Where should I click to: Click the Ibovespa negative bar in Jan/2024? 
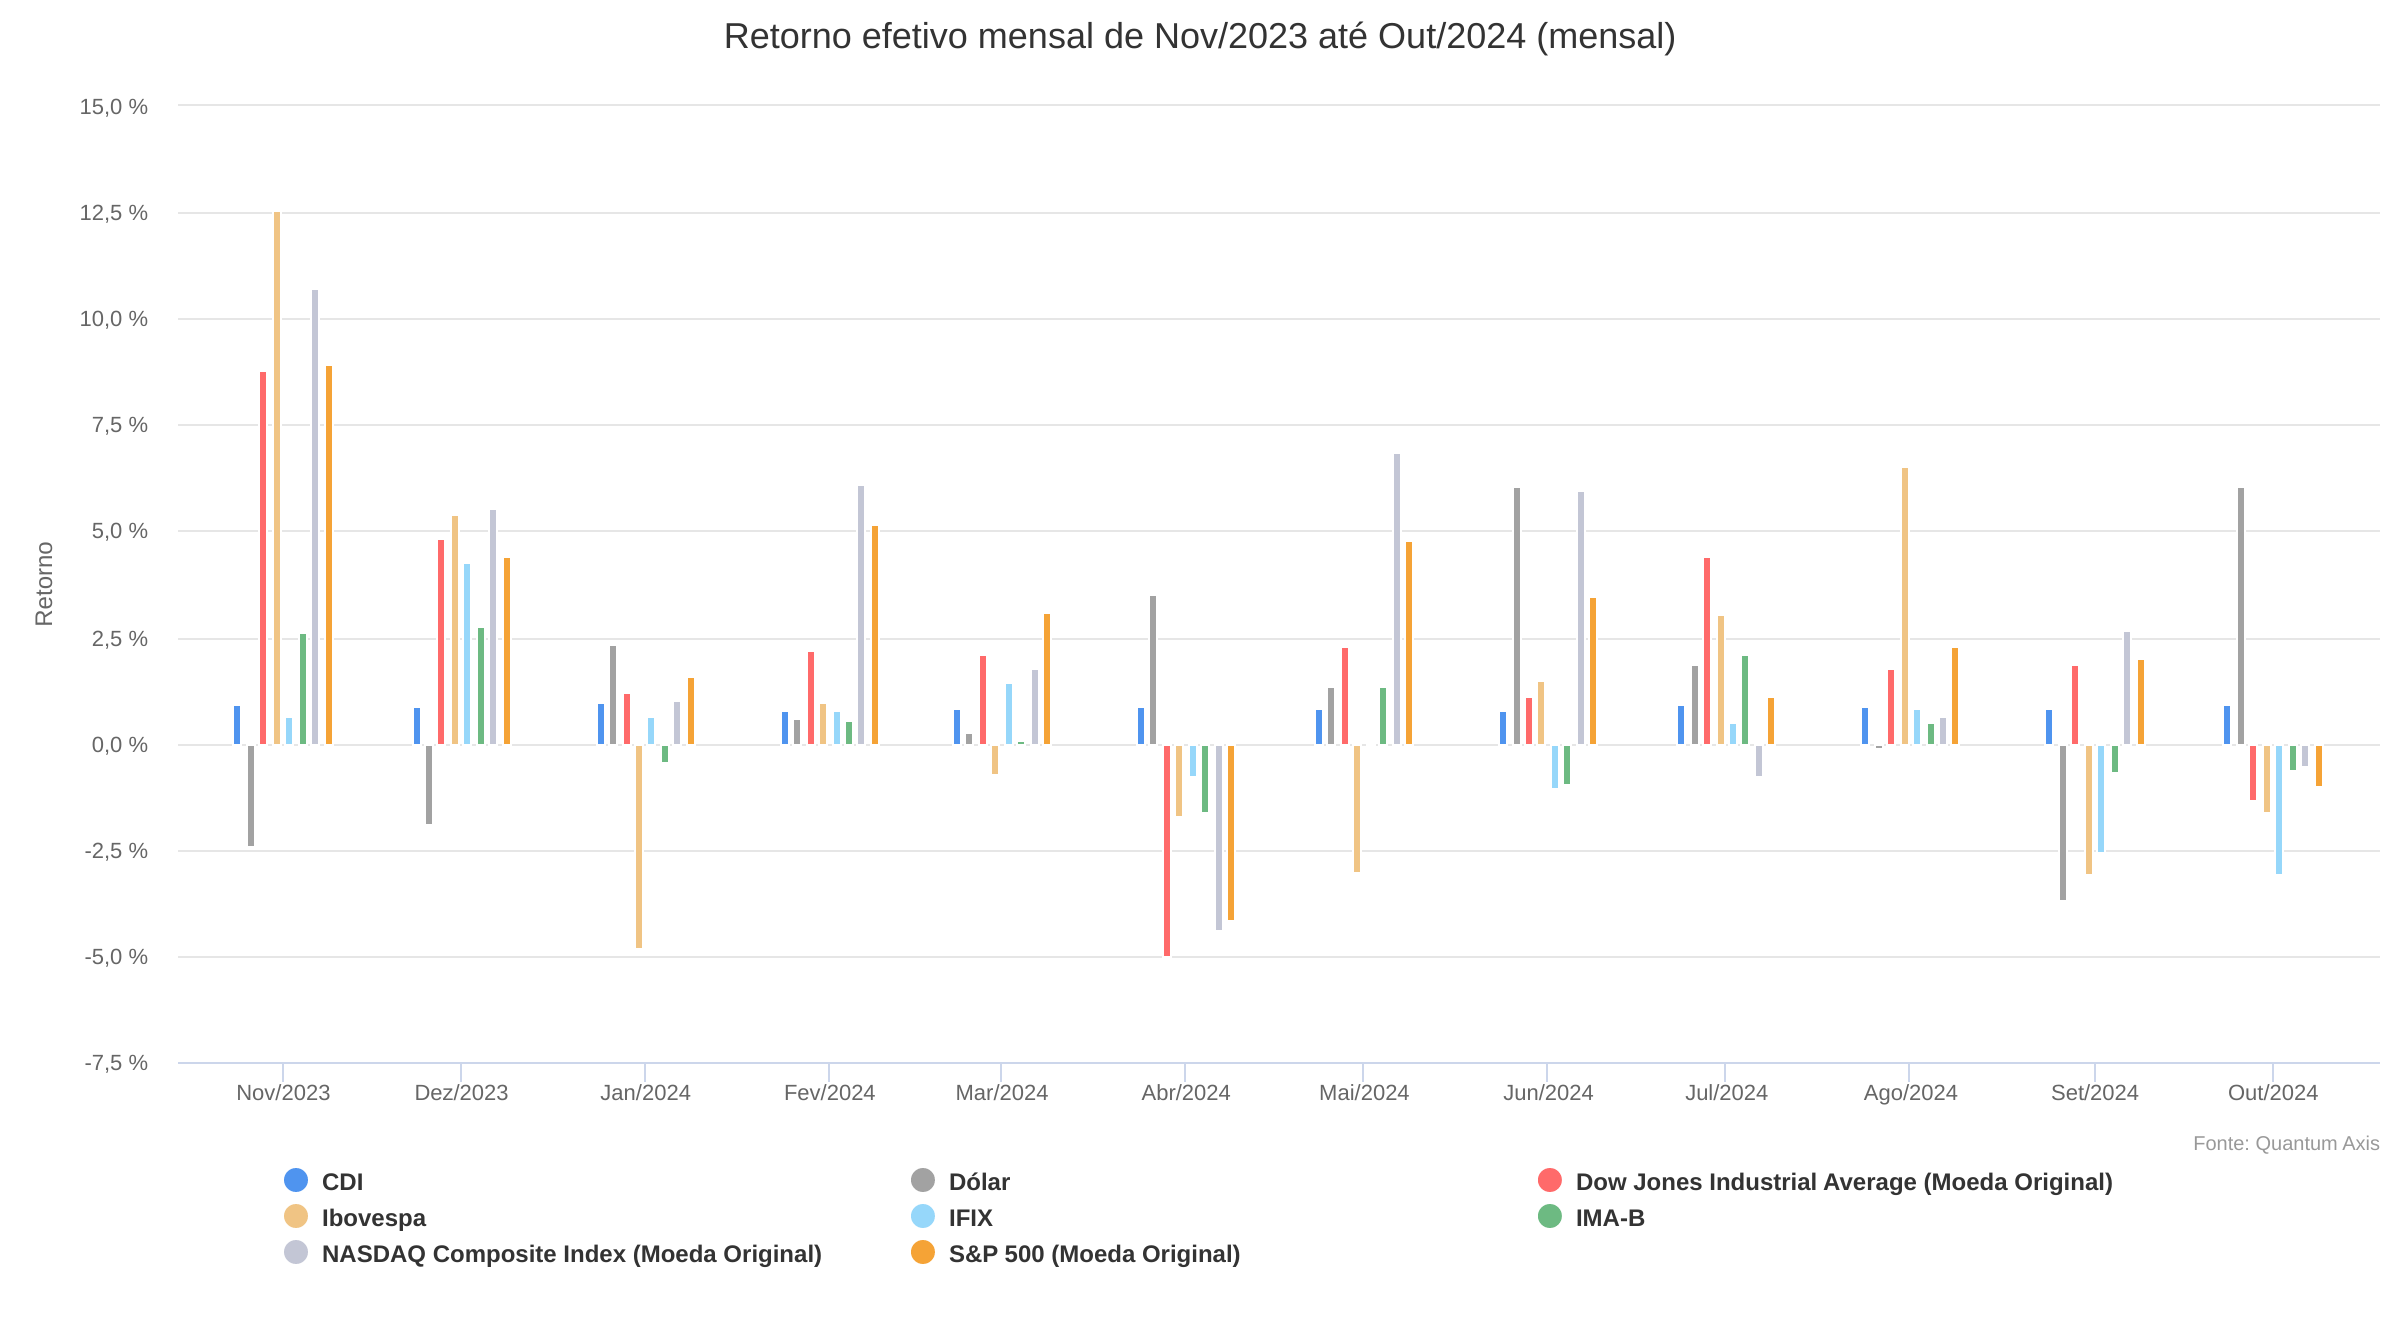(639, 847)
